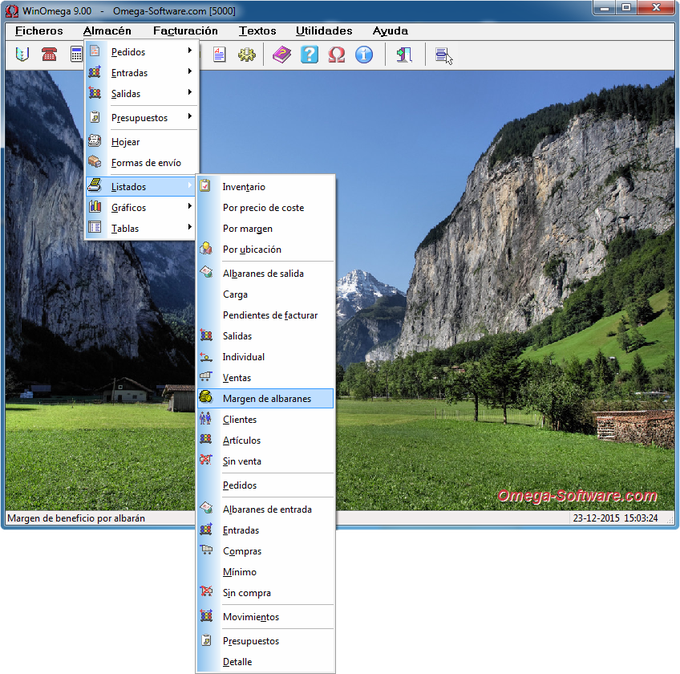Click the Compras shopping cart icon
This screenshot has height=674, width=680.
pos(206,550)
